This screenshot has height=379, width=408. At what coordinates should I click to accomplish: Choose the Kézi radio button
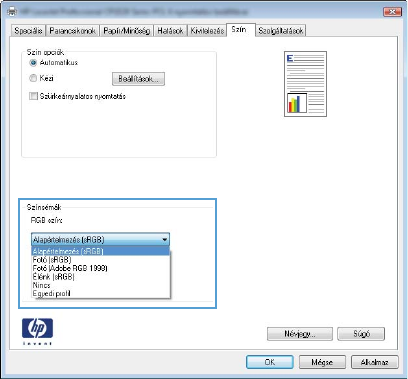coord(33,78)
